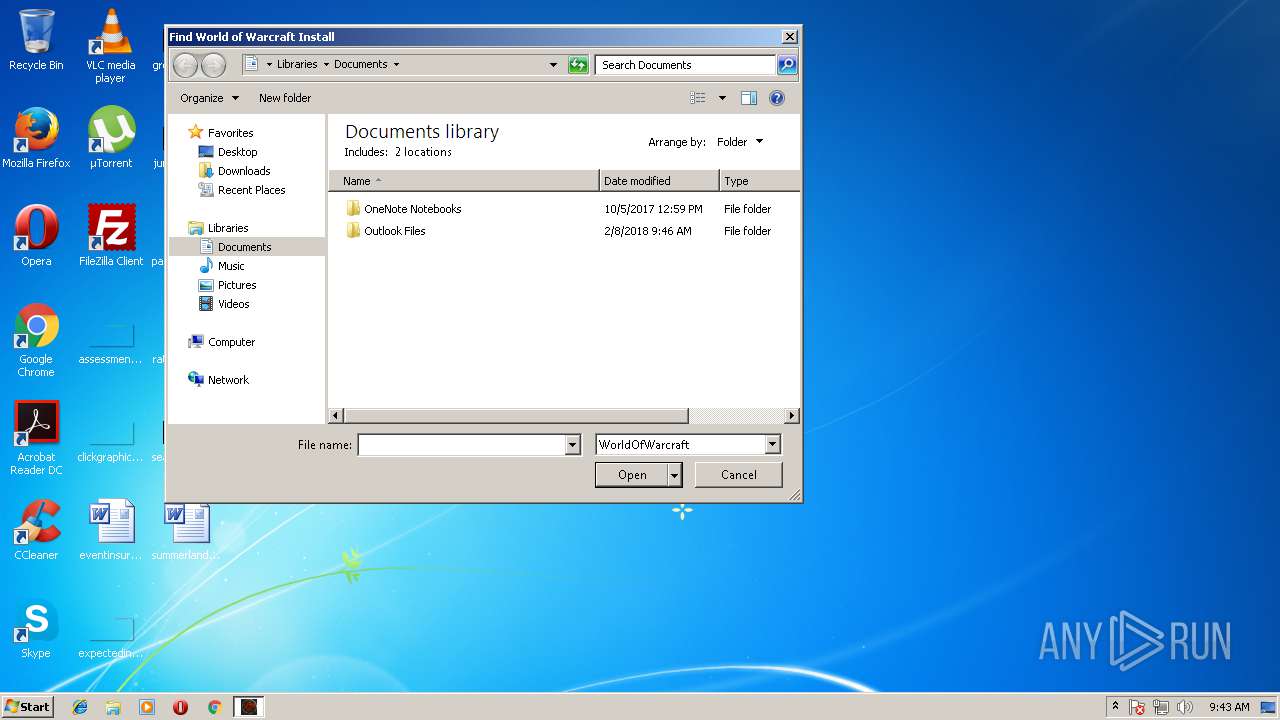Screen dimensions: 1280x720
Task: Click the Forward navigation arrow in dialog
Action: click(x=213, y=65)
